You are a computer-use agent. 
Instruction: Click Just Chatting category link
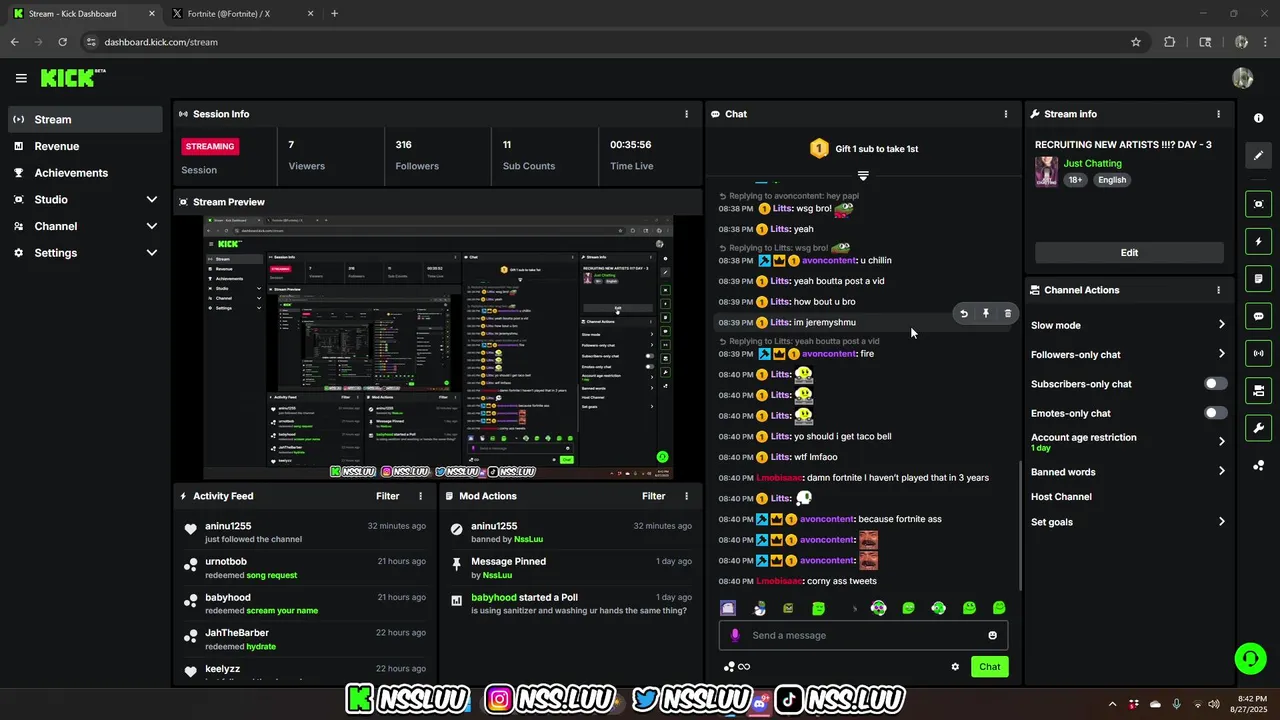click(x=1092, y=163)
